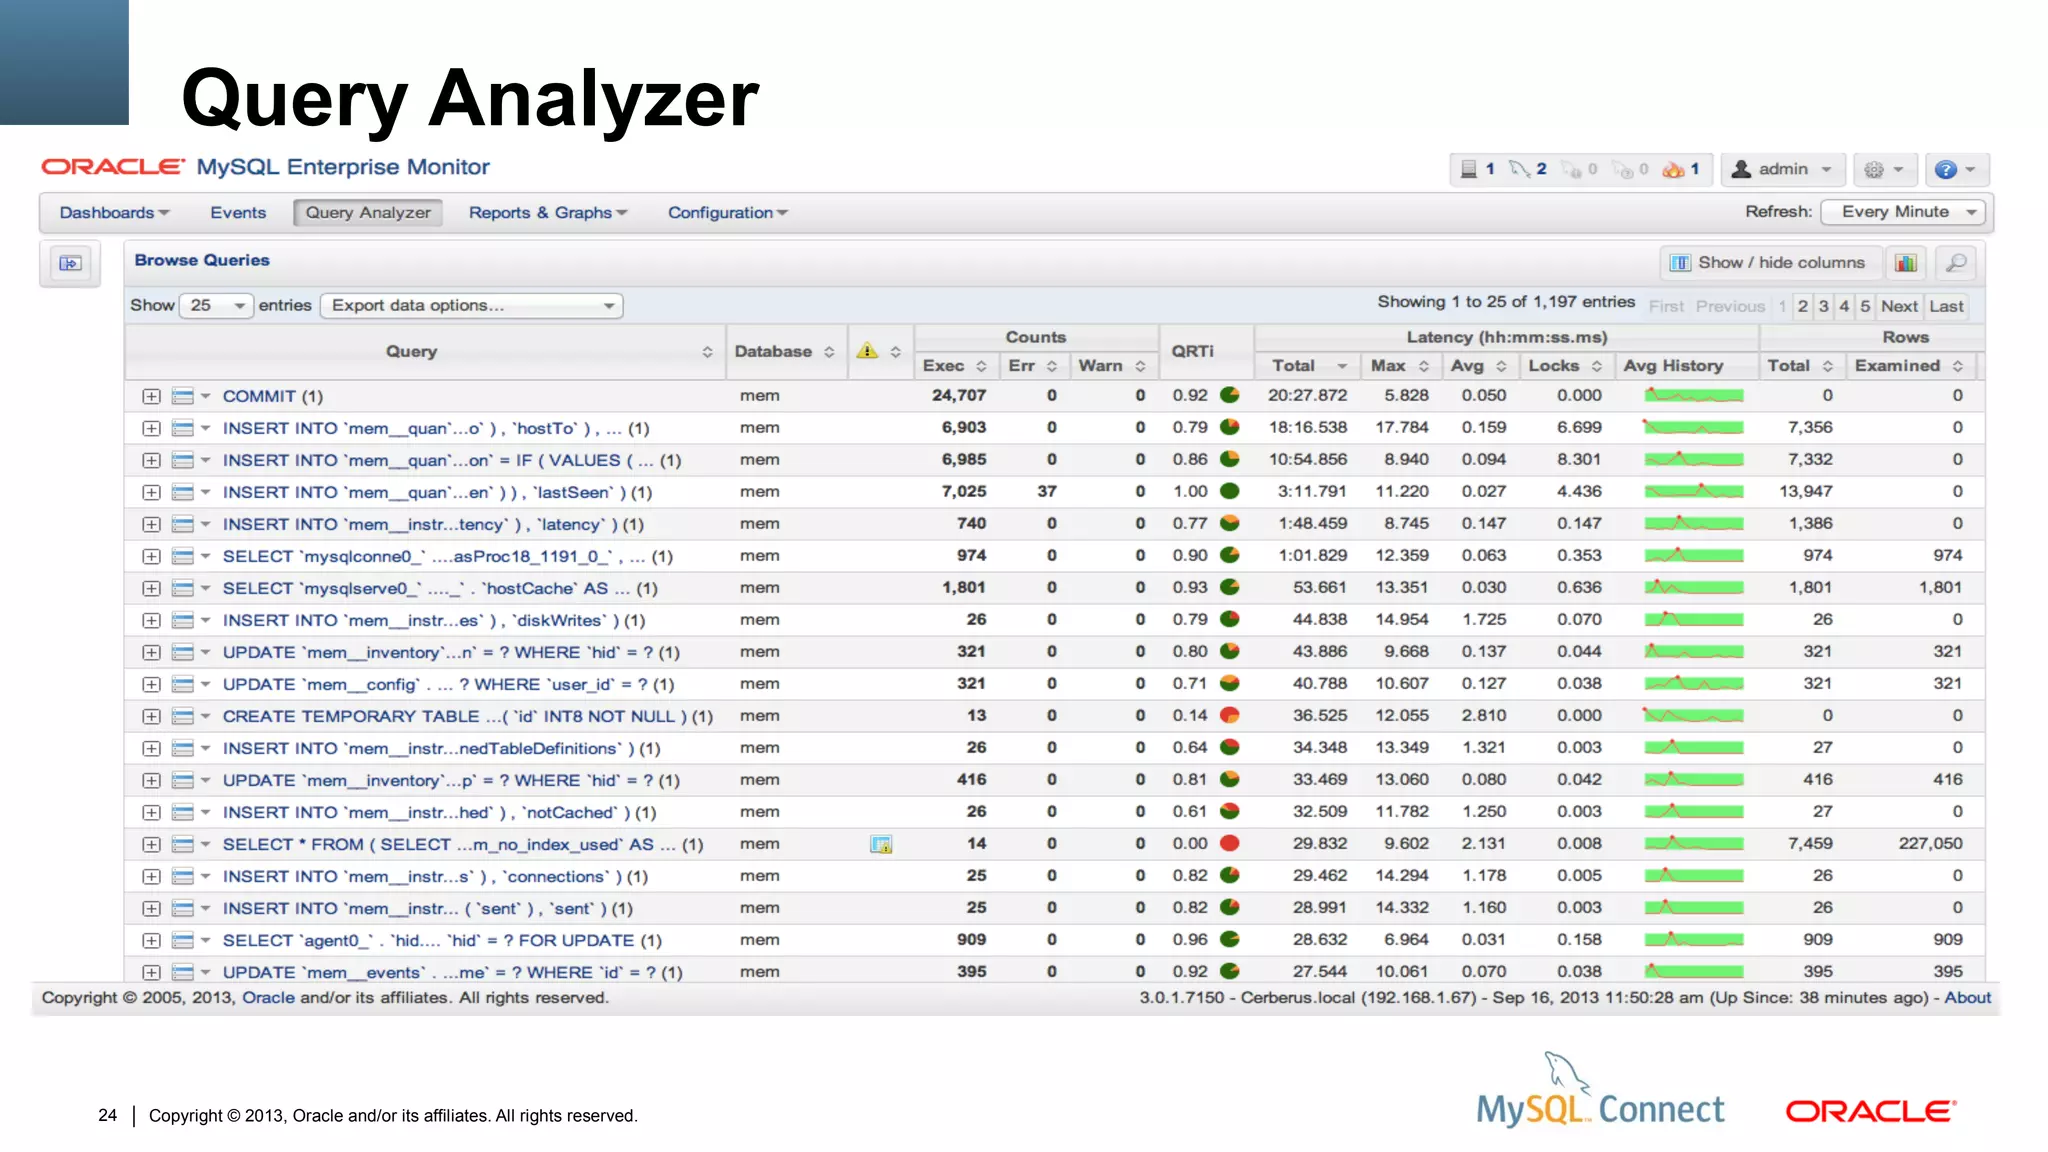Image resolution: width=2048 pixels, height=1152 pixels.
Task: Click the monitored hosts status icon showing 1
Action: click(1469, 169)
